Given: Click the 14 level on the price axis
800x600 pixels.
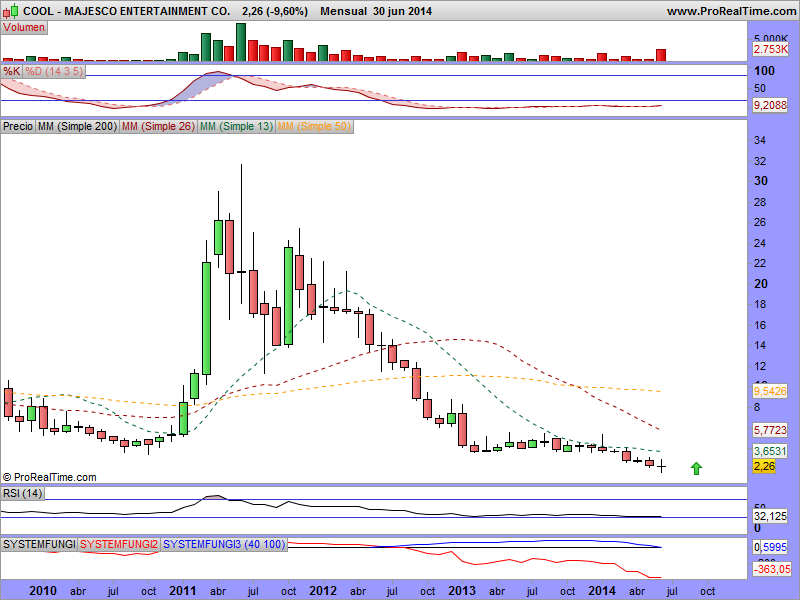Looking at the screenshot, I should click(x=760, y=345).
